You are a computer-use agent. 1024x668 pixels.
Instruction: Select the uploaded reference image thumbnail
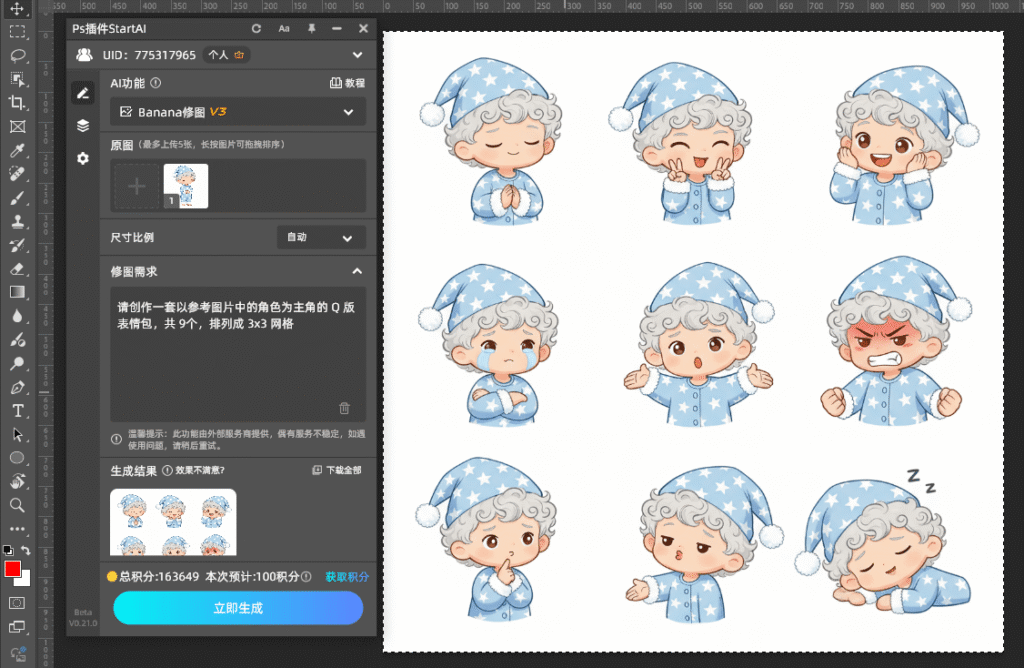(x=187, y=186)
